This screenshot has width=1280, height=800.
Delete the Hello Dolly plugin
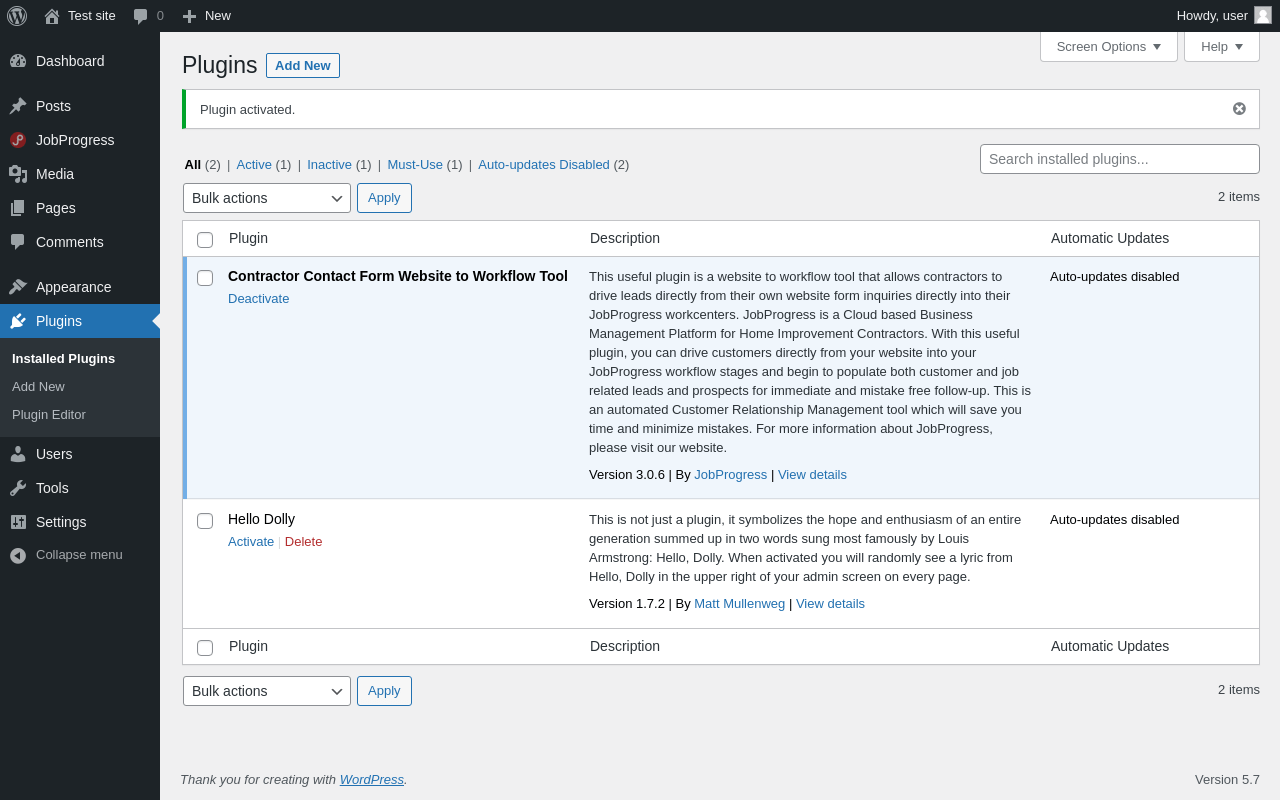[x=304, y=542]
